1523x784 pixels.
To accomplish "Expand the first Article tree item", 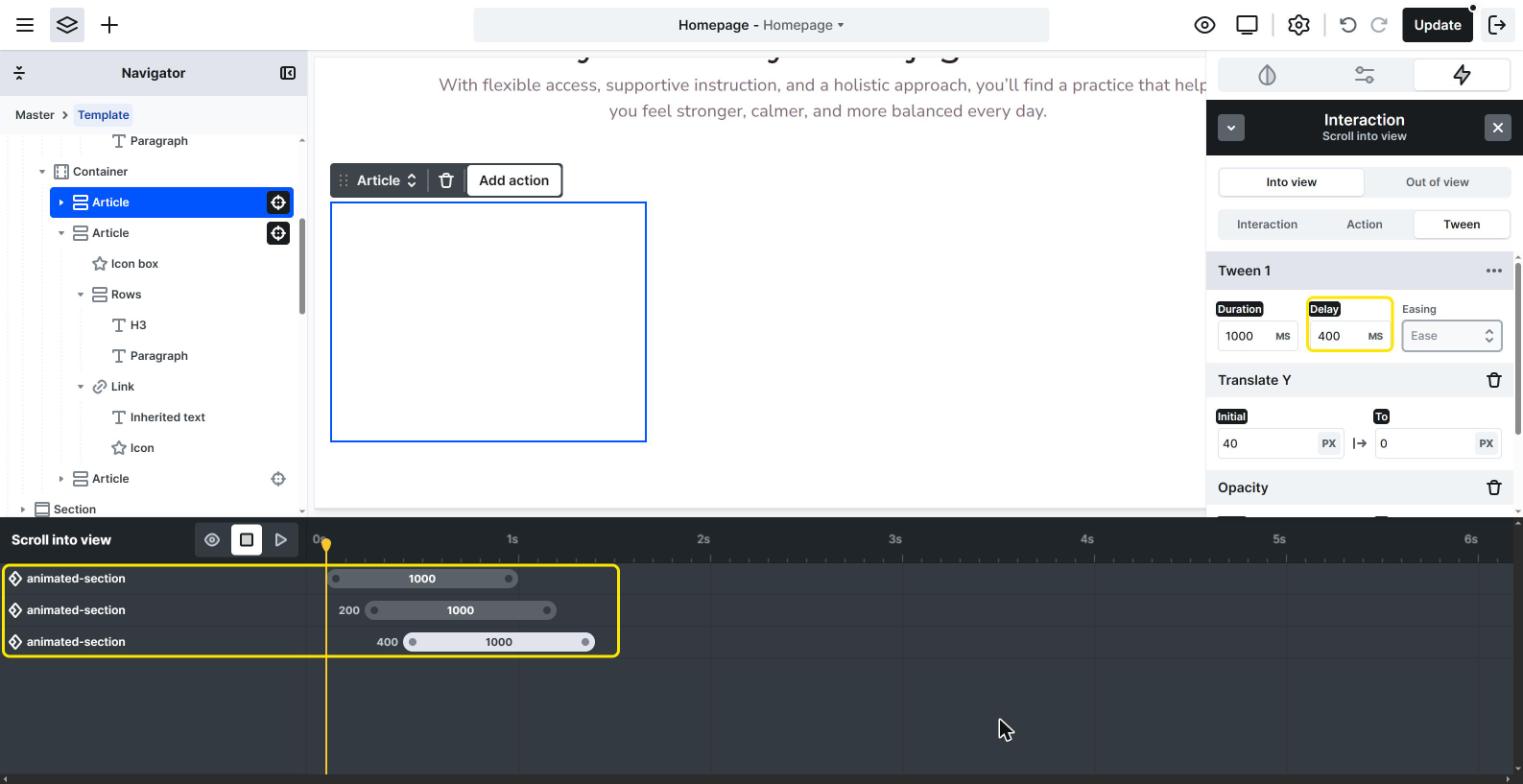I will 61,202.
